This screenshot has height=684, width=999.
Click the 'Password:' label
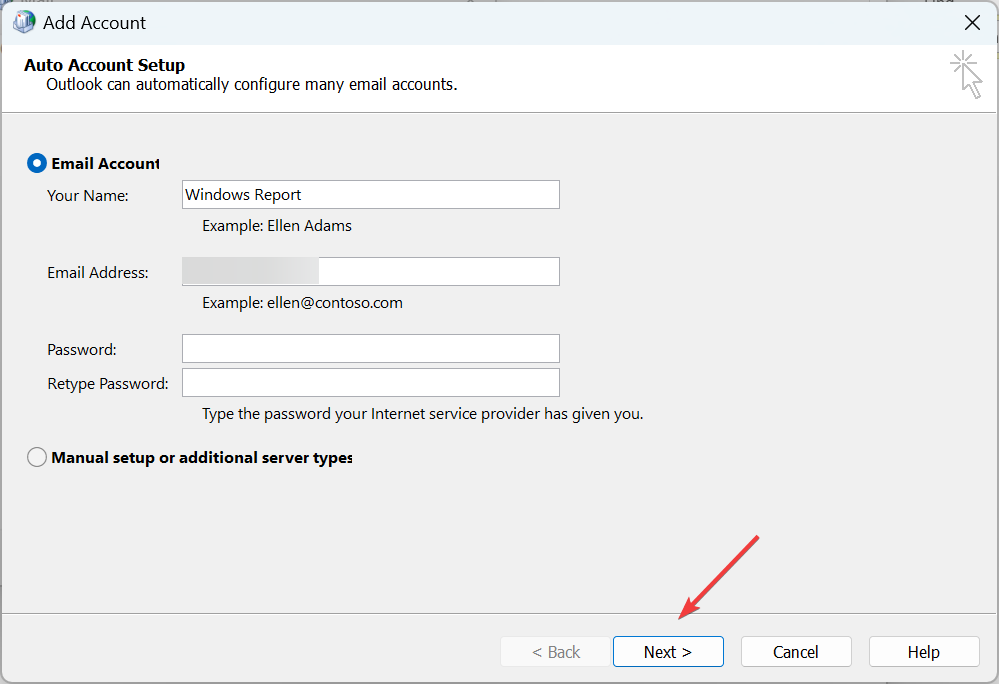pyautogui.click(x=82, y=350)
